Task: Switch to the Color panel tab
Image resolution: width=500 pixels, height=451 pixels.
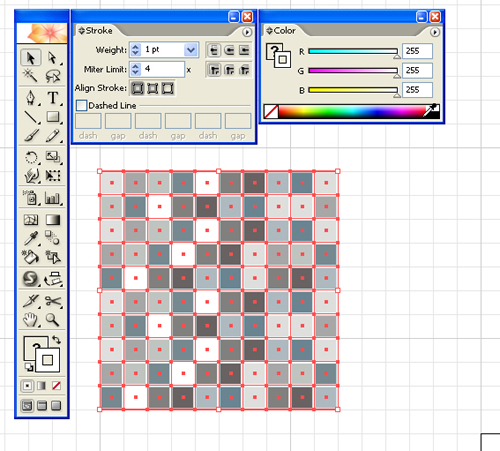Action: tap(285, 31)
